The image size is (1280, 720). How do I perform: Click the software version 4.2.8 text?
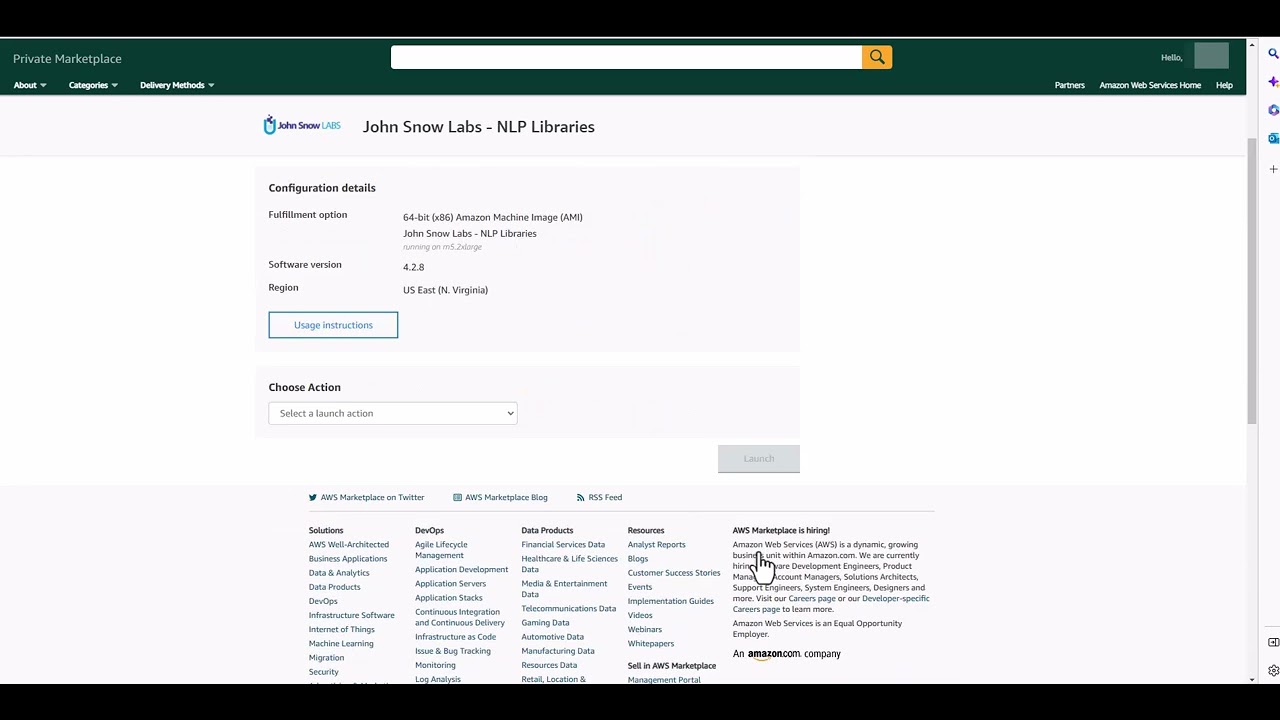[413, 267]
